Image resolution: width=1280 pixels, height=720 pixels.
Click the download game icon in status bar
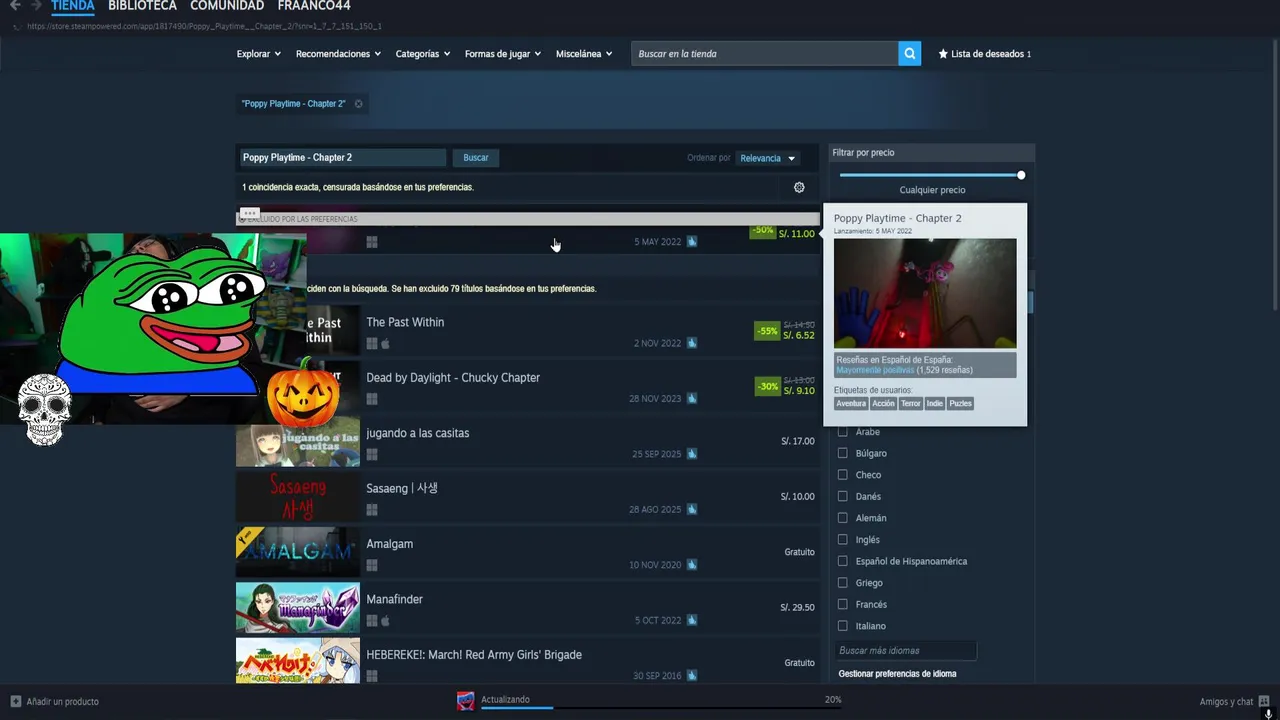click(465, 701)
